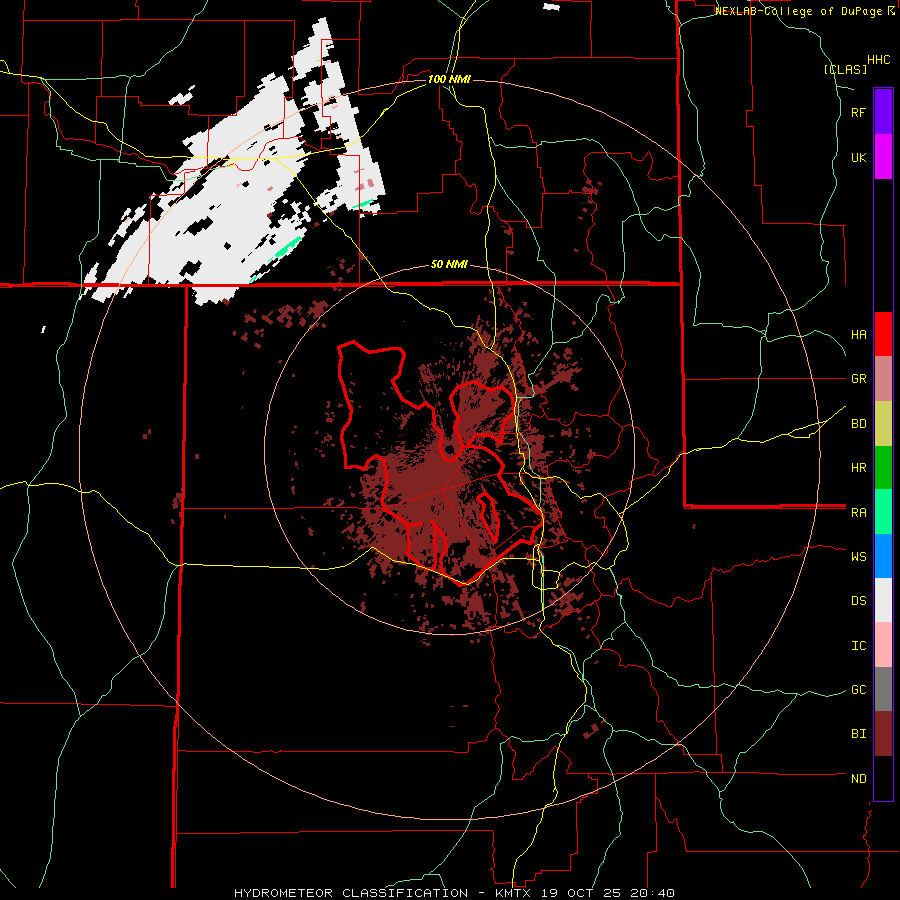The image size is (900, 900).
Task: Click the 'HYDROMETEOR CLASSIFICATION' title text
Action: [351, 893]
